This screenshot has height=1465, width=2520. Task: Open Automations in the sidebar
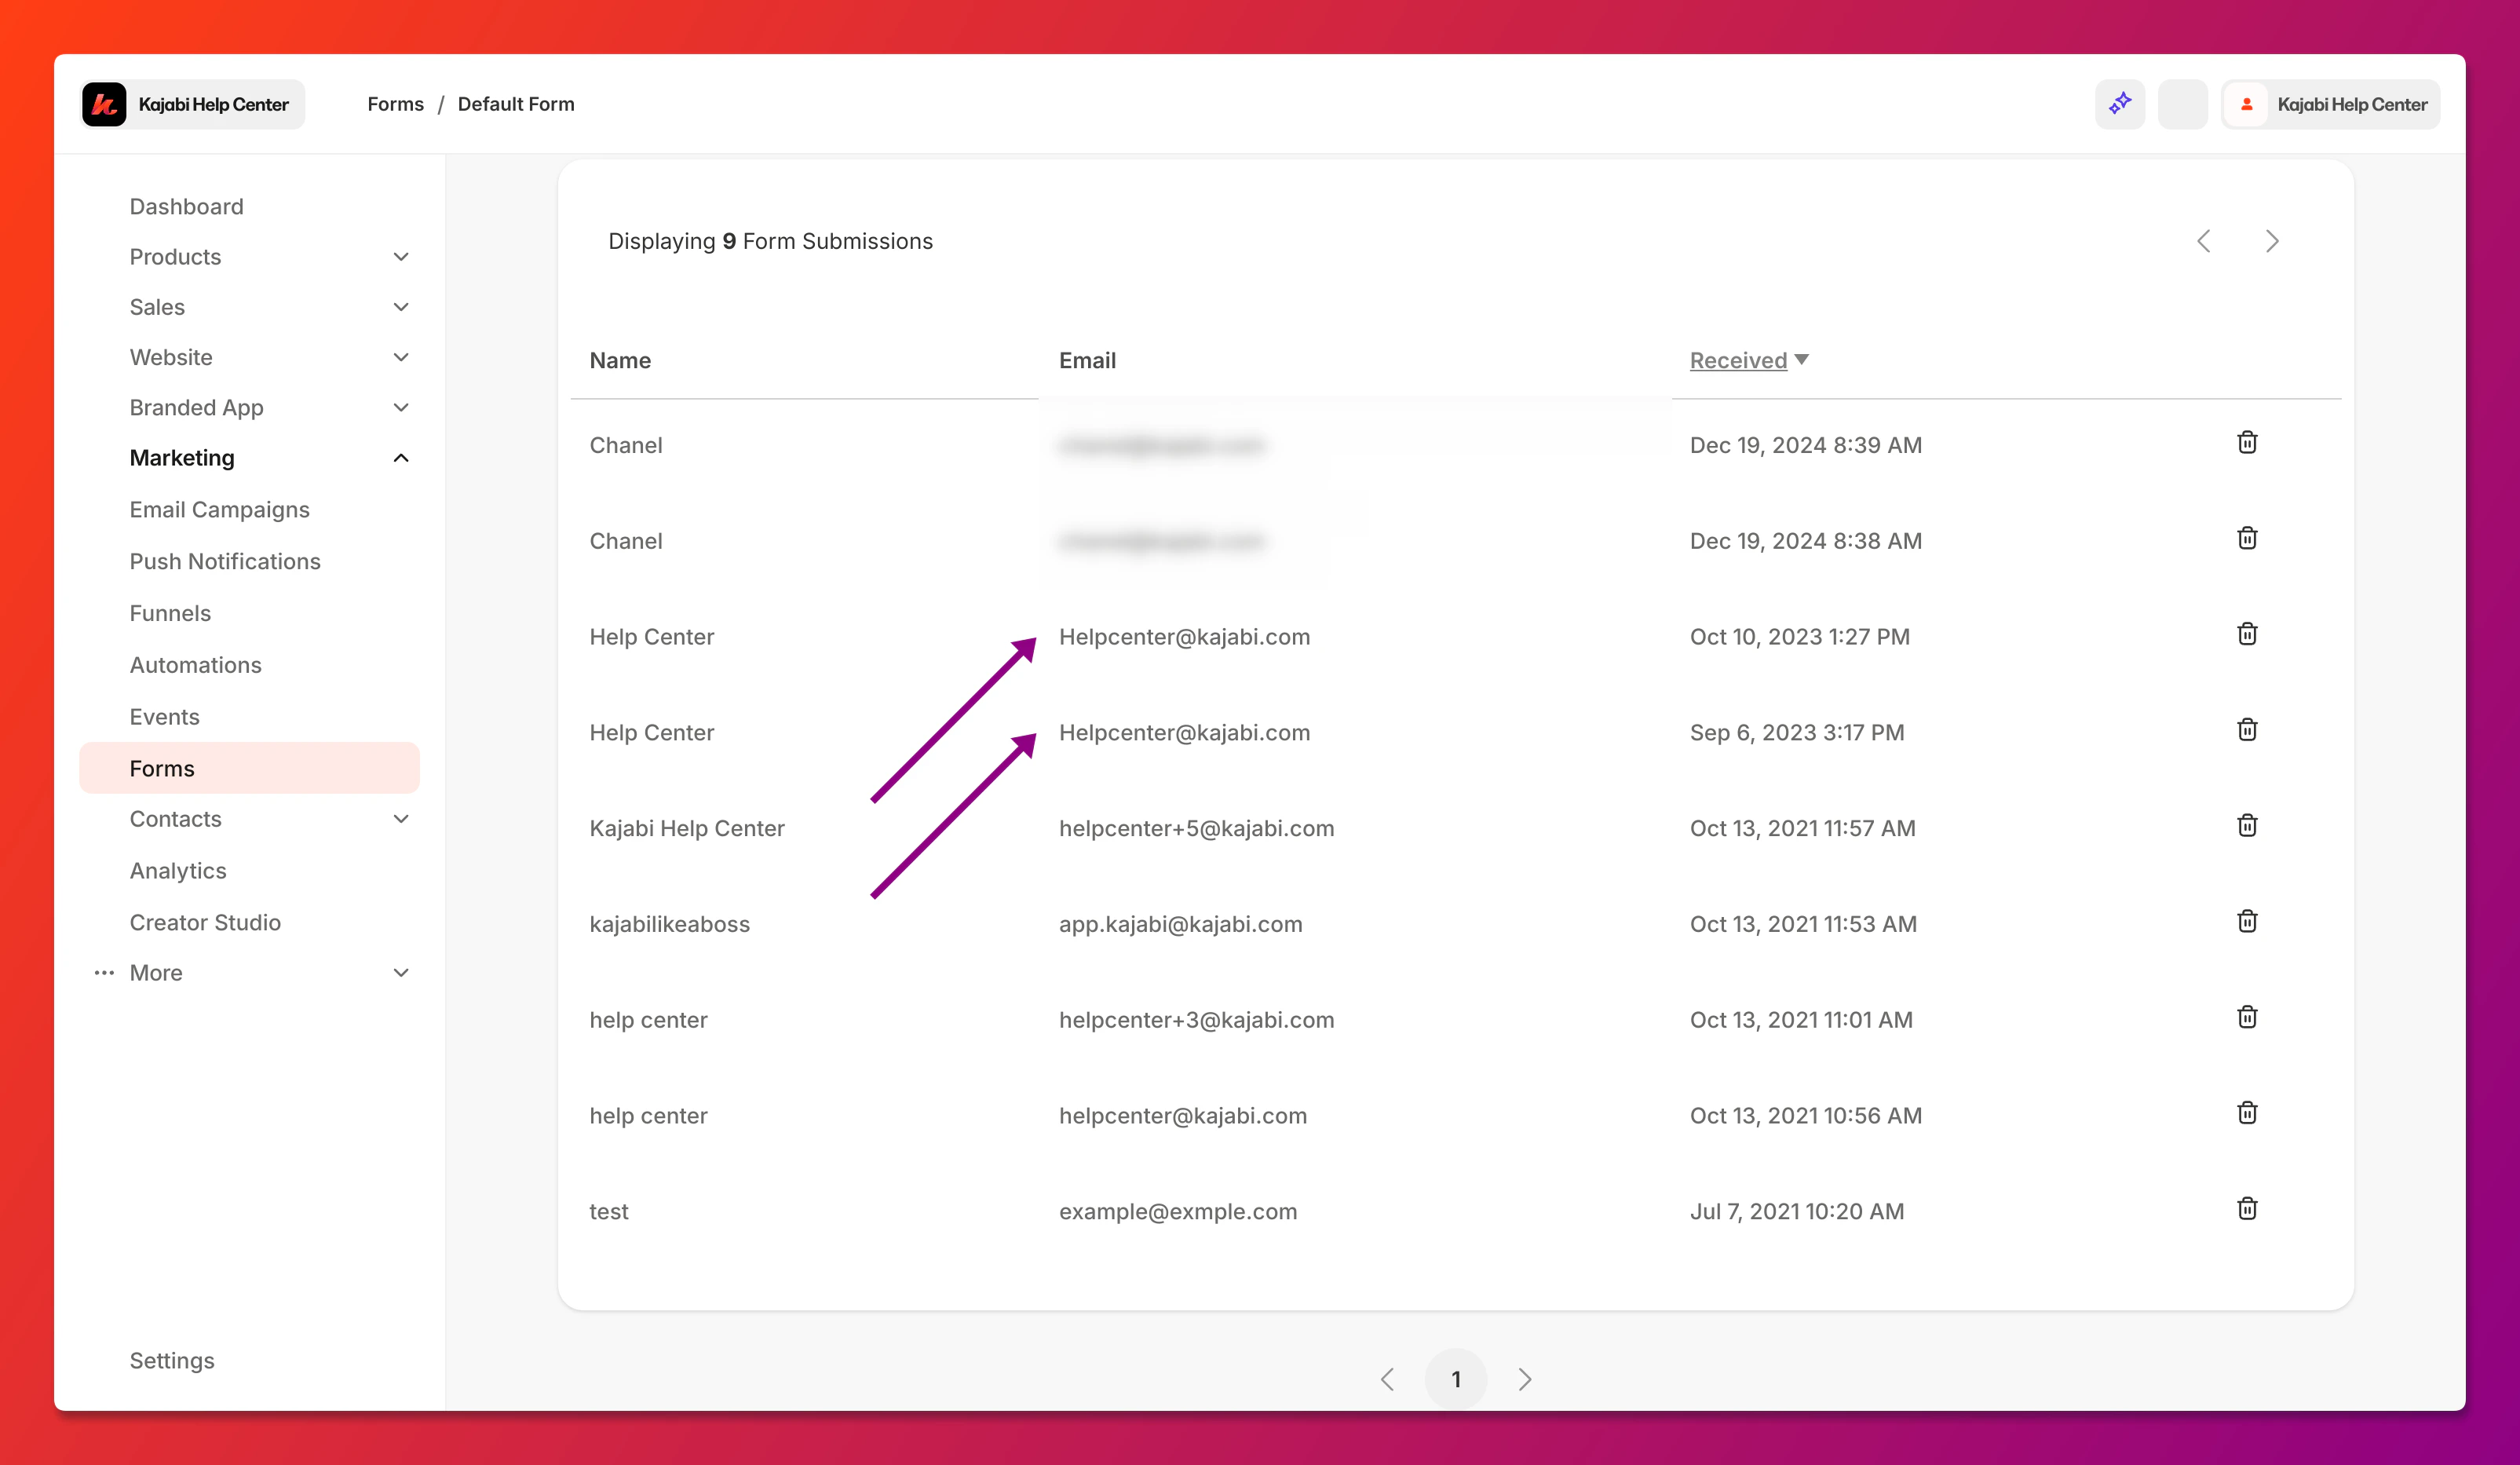click(196, 665)
